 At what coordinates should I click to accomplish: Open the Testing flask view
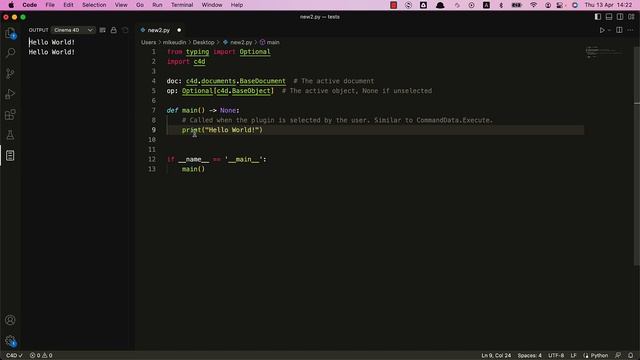tap(10, 135)
